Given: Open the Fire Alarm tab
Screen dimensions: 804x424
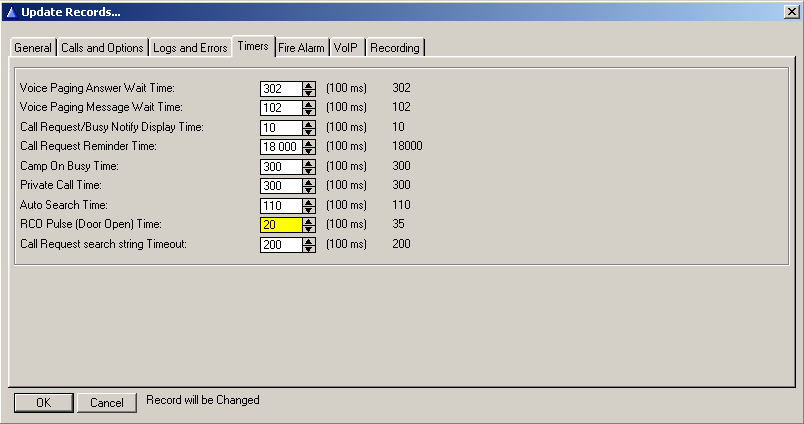Looking at the screenshot, I should coord(301,48).
